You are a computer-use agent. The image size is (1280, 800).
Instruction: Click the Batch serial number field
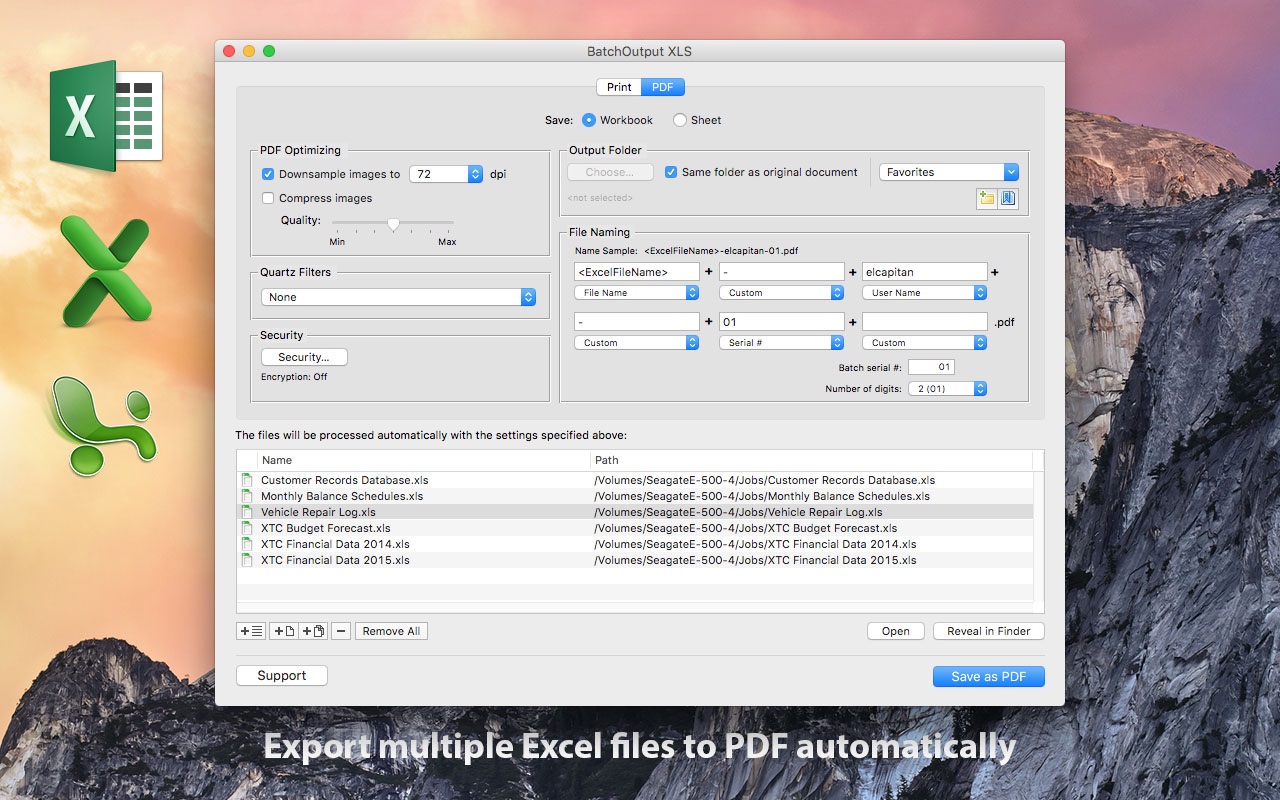coord(931,368)
